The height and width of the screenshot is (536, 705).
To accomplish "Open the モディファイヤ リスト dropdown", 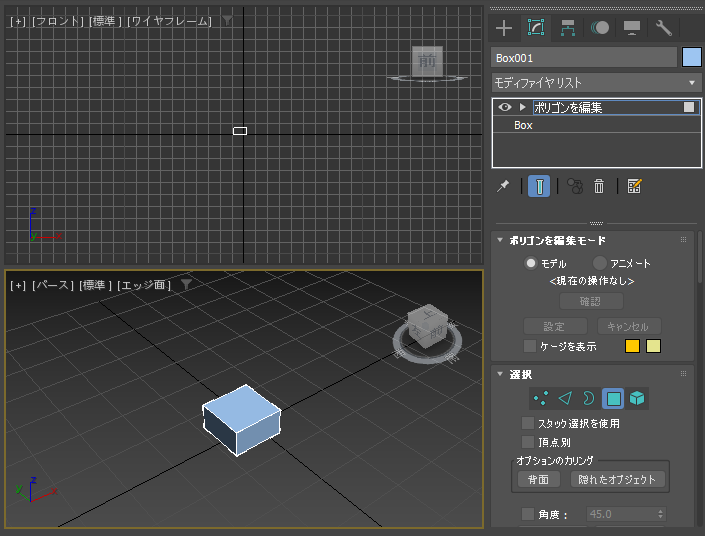I will (x=596, y=83).
